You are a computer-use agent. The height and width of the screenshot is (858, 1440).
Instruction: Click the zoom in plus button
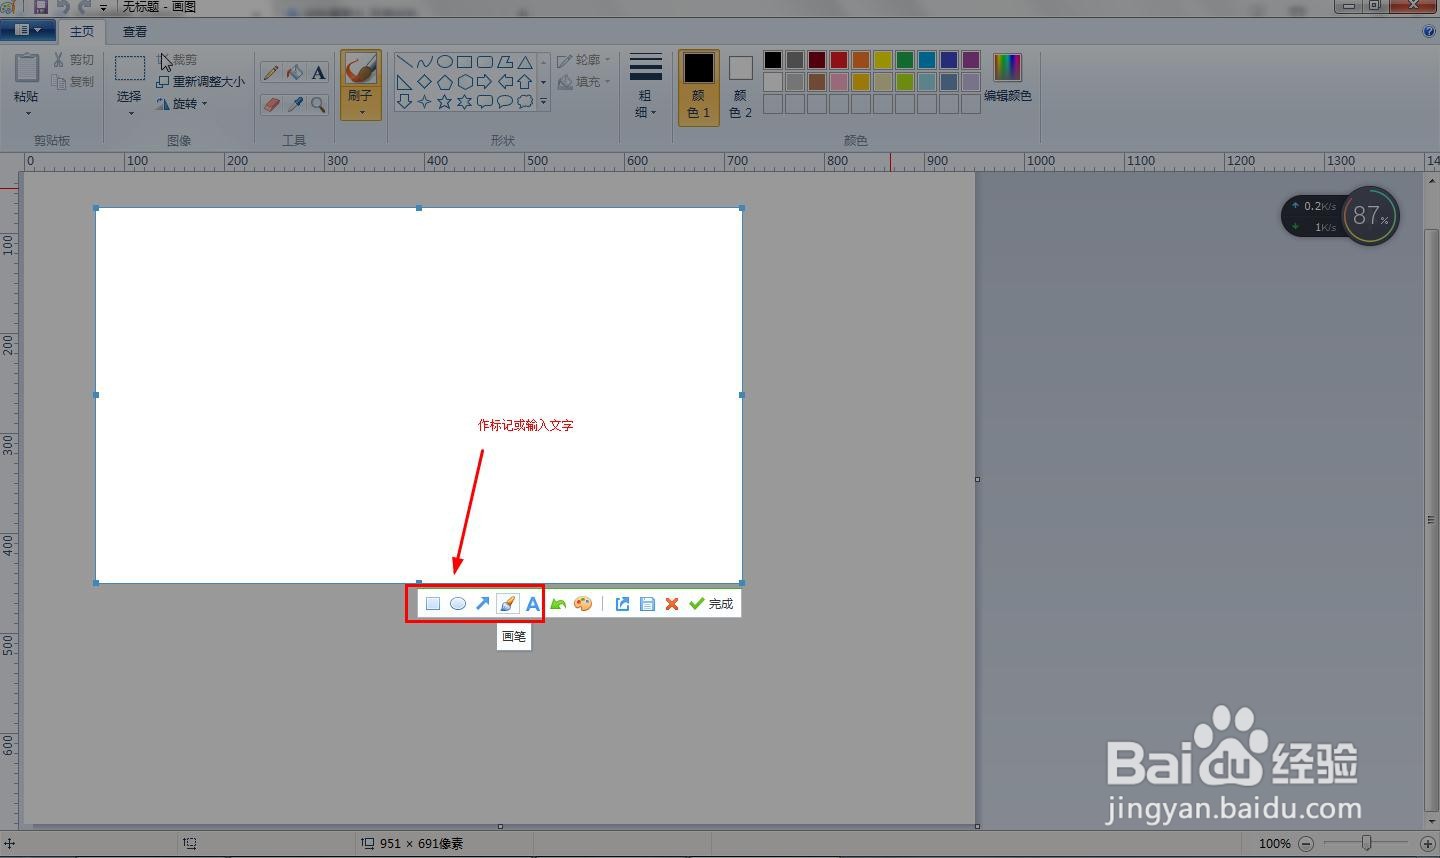[1428, 844]
